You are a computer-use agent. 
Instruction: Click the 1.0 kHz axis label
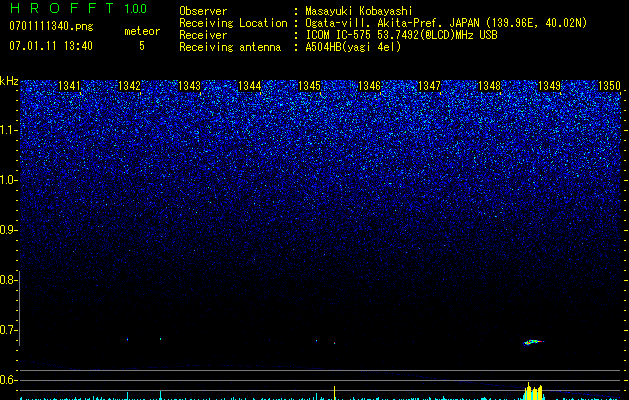point(8,180)
